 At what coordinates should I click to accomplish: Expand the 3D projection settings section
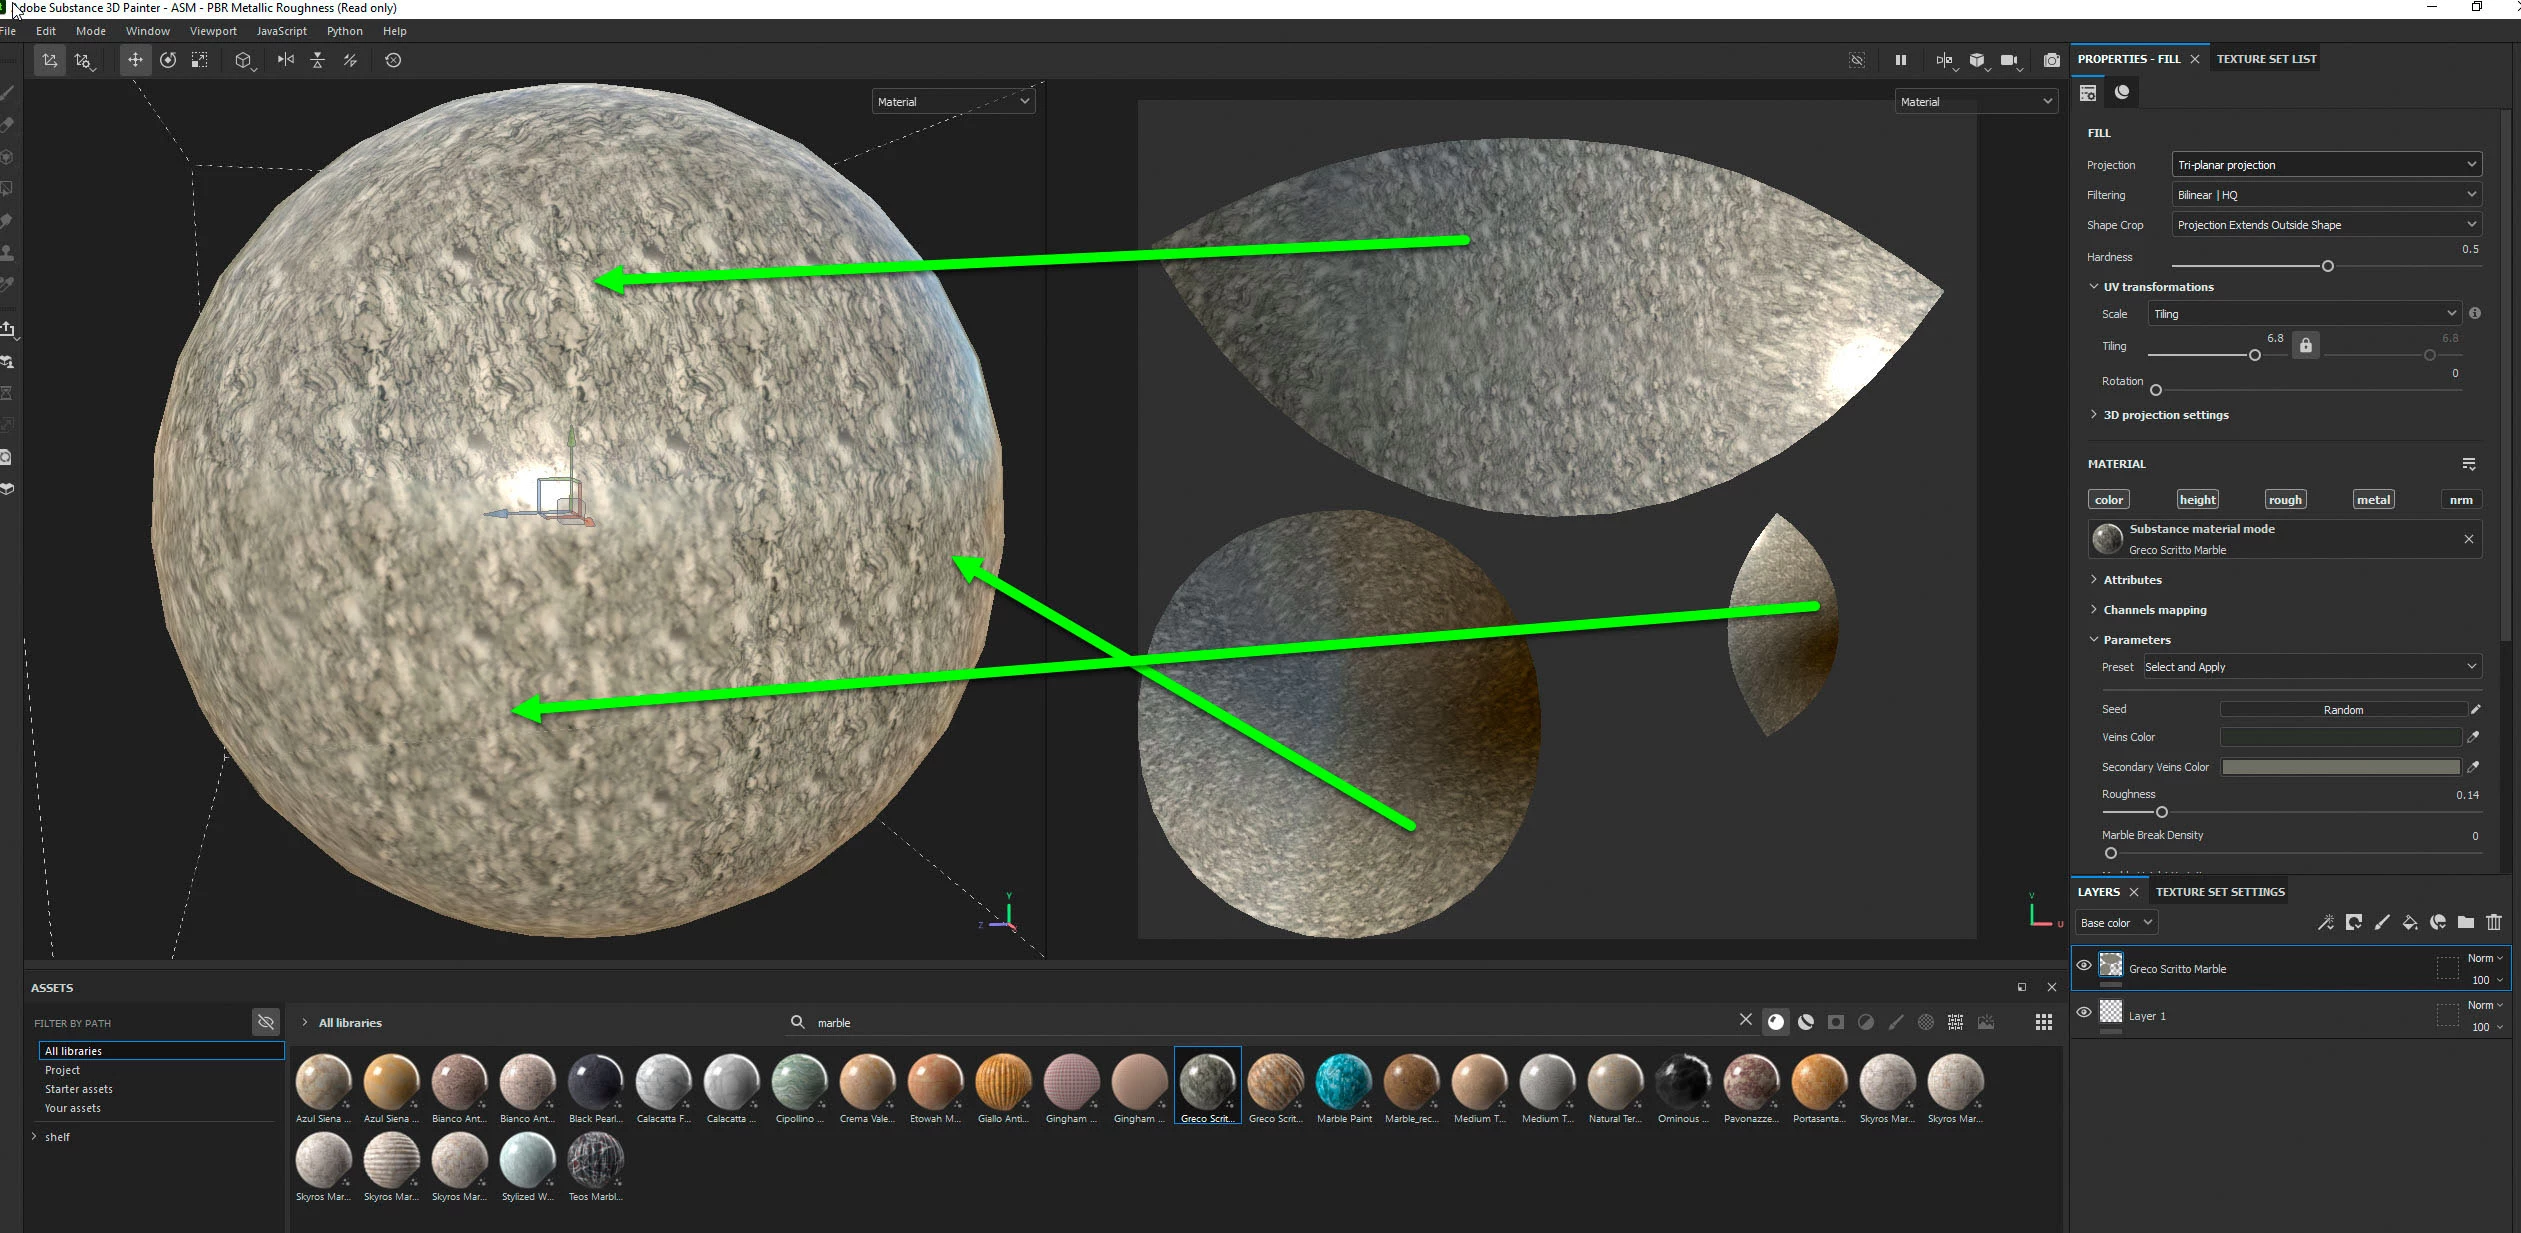(x=2165, y=415)
